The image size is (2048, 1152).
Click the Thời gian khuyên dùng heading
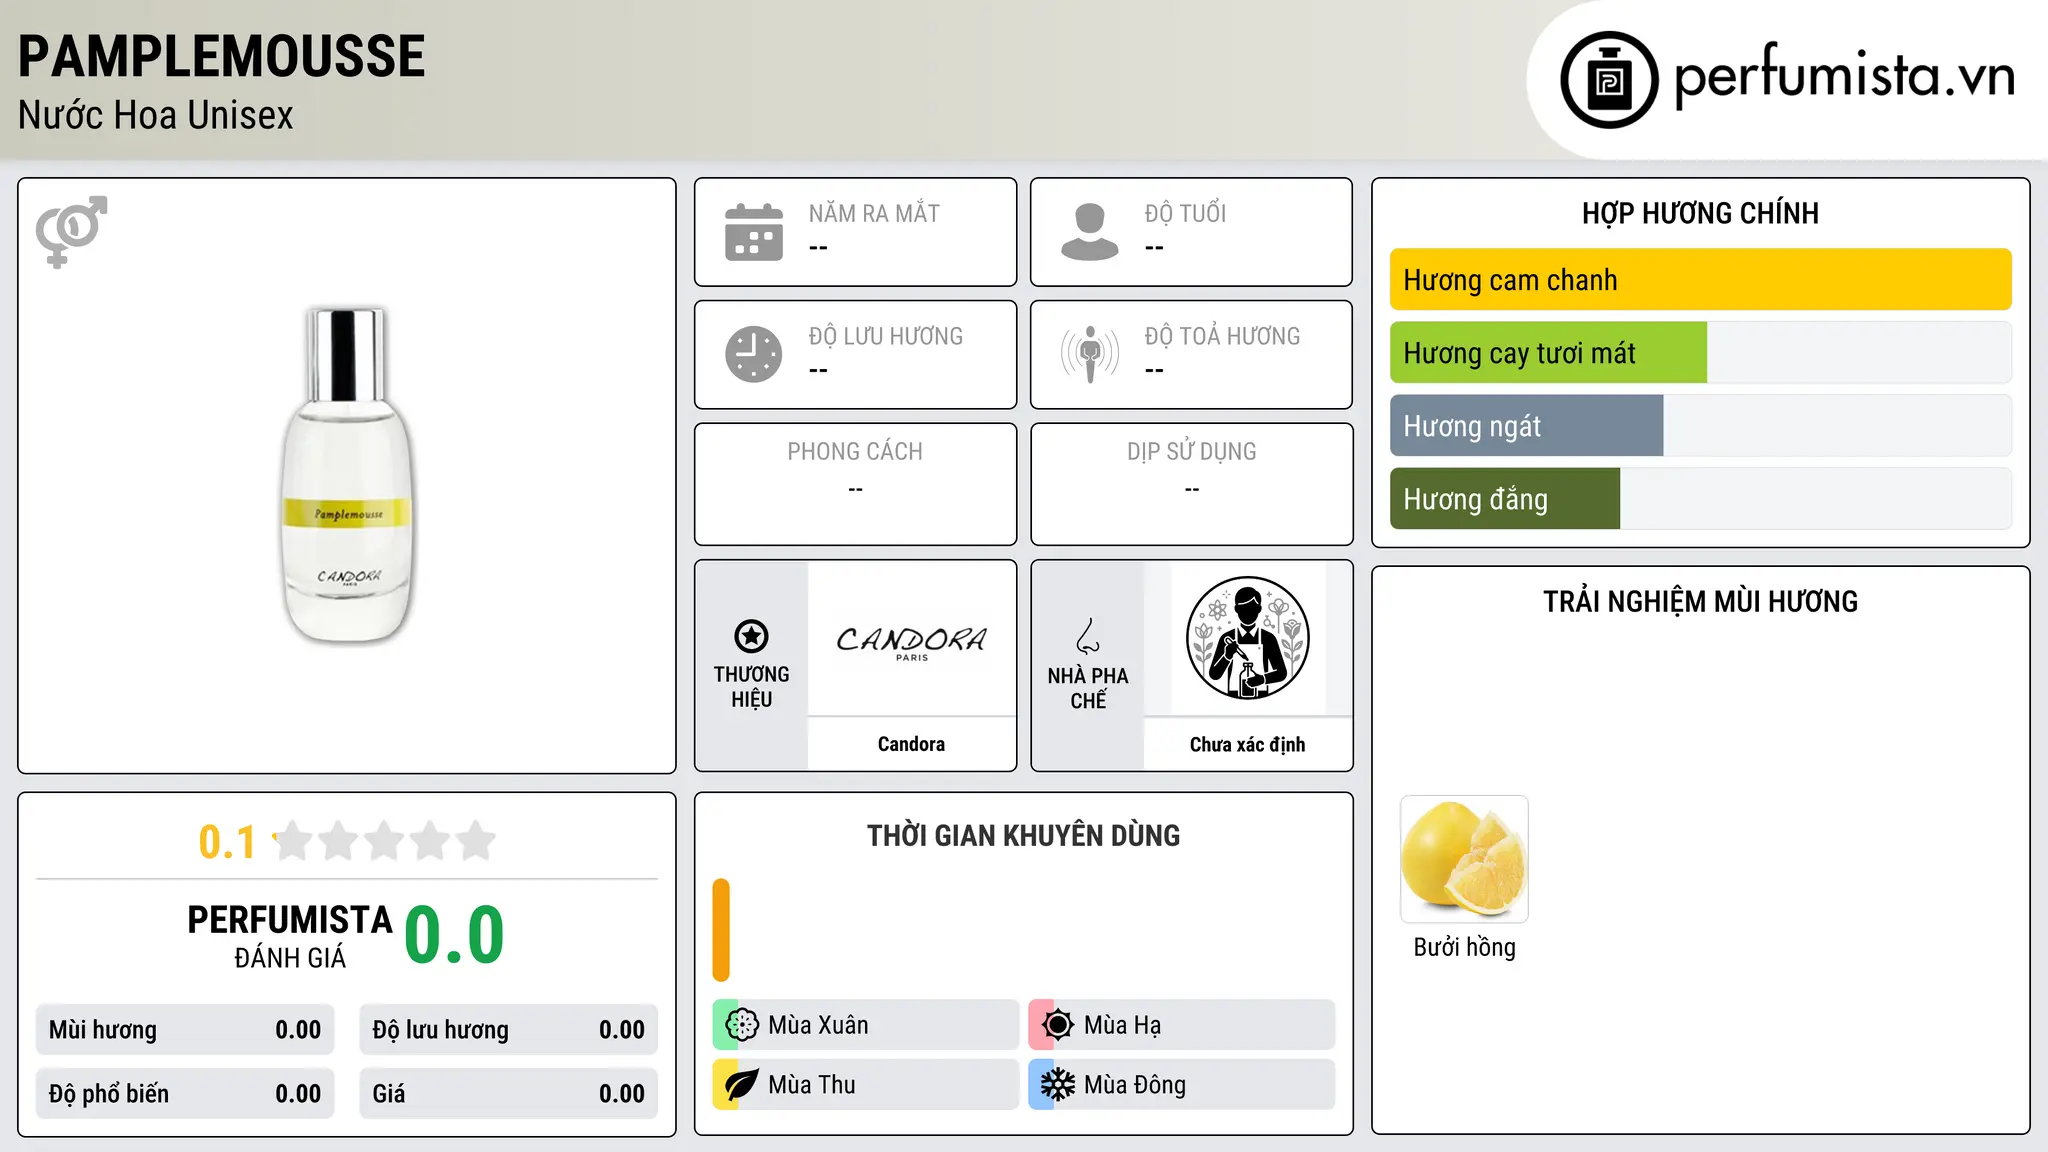point(1023,836)
